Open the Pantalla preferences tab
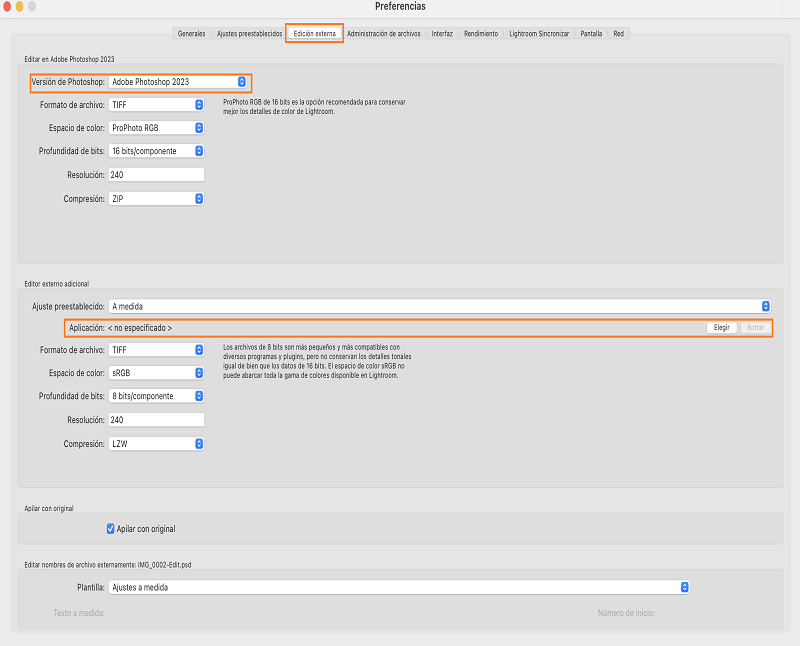Image resolution: width=800 pixels, height=646 pixels. click(591, 33)
